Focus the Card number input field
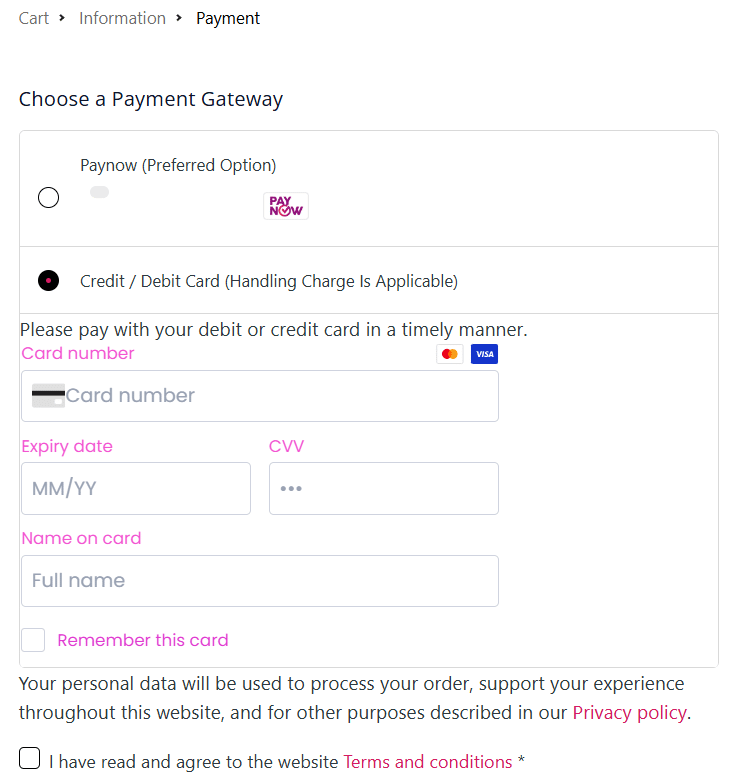The height and width of the screenshot is (781, 741). point(259,396)
